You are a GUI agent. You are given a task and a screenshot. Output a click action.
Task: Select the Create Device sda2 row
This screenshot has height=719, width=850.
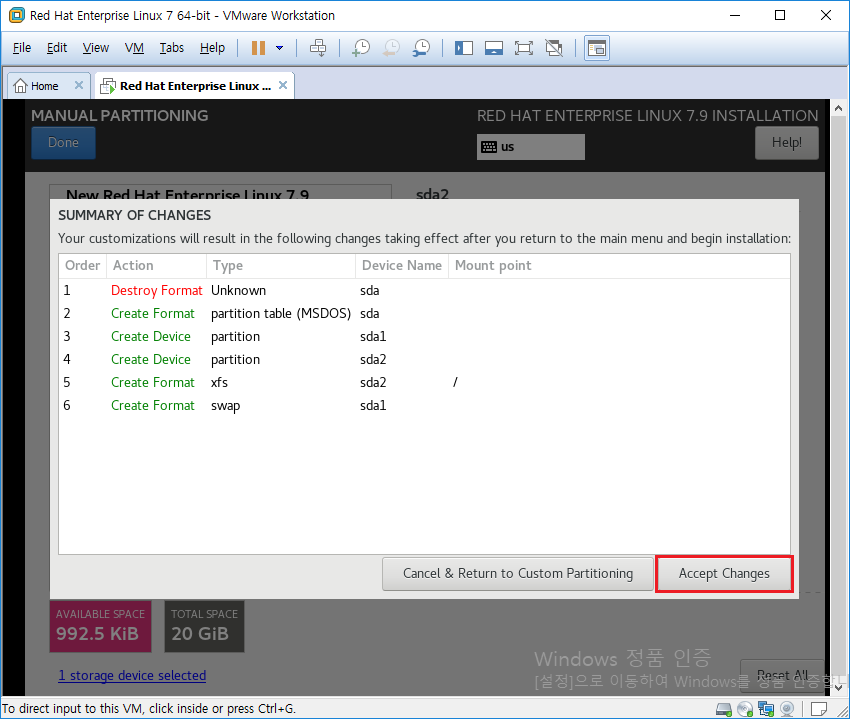[424, 360]
